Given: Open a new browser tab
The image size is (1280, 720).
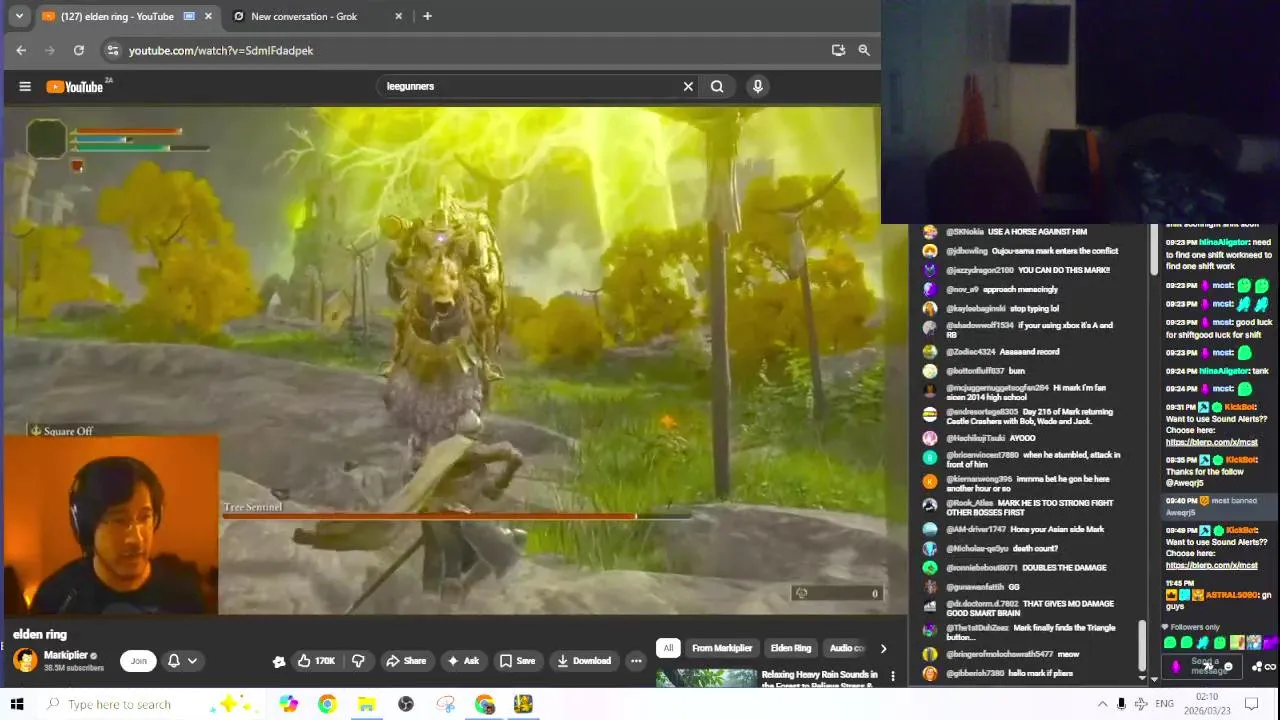Looking at the screenshot, I should [x=427, y=16].
